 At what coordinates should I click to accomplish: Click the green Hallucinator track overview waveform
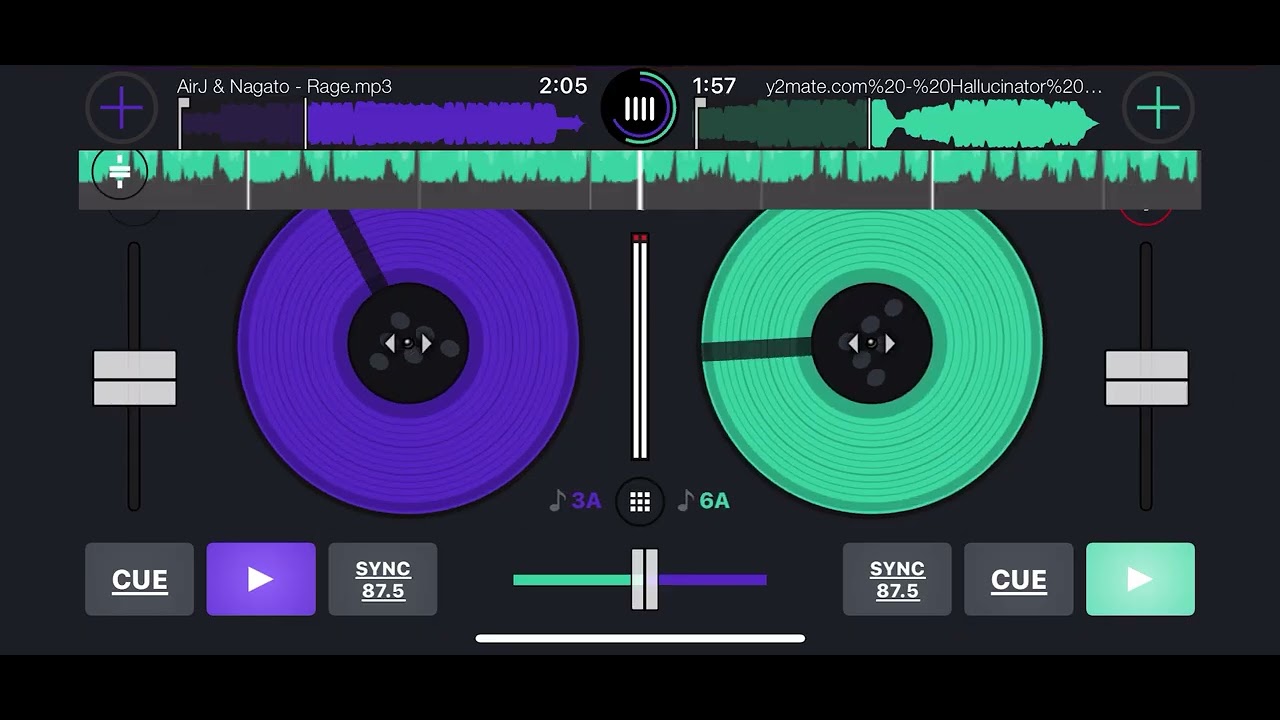pos(898,124)
